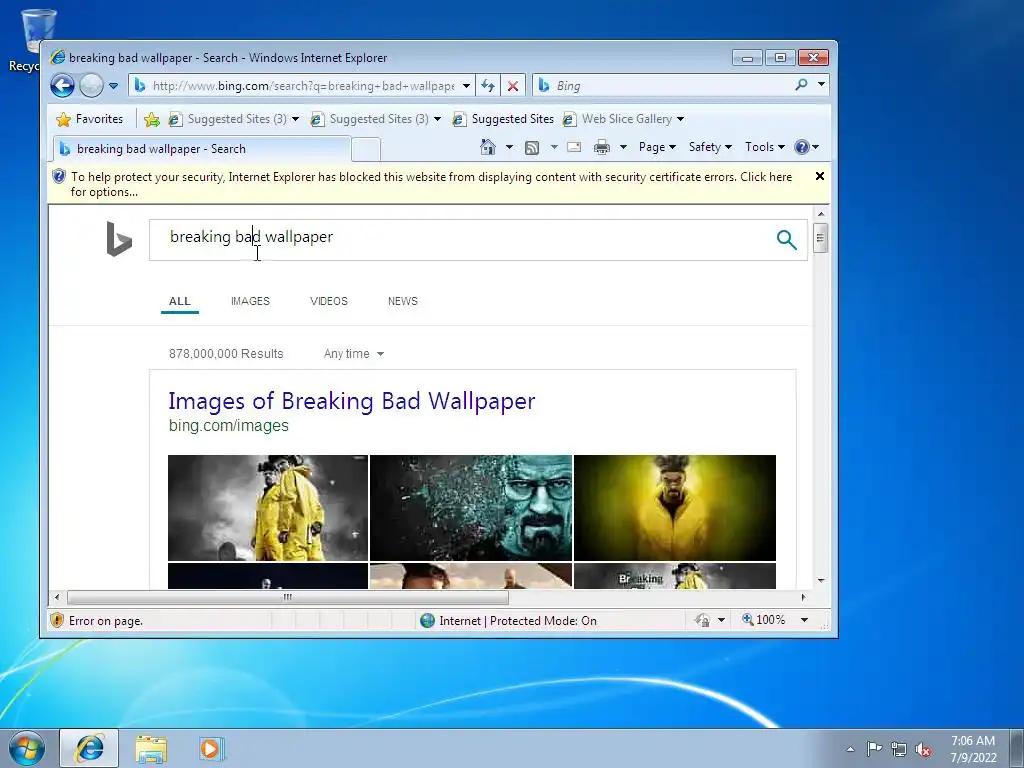Click the Help question mark icon
Viewport: 1024px width, 768px height.
802,147
